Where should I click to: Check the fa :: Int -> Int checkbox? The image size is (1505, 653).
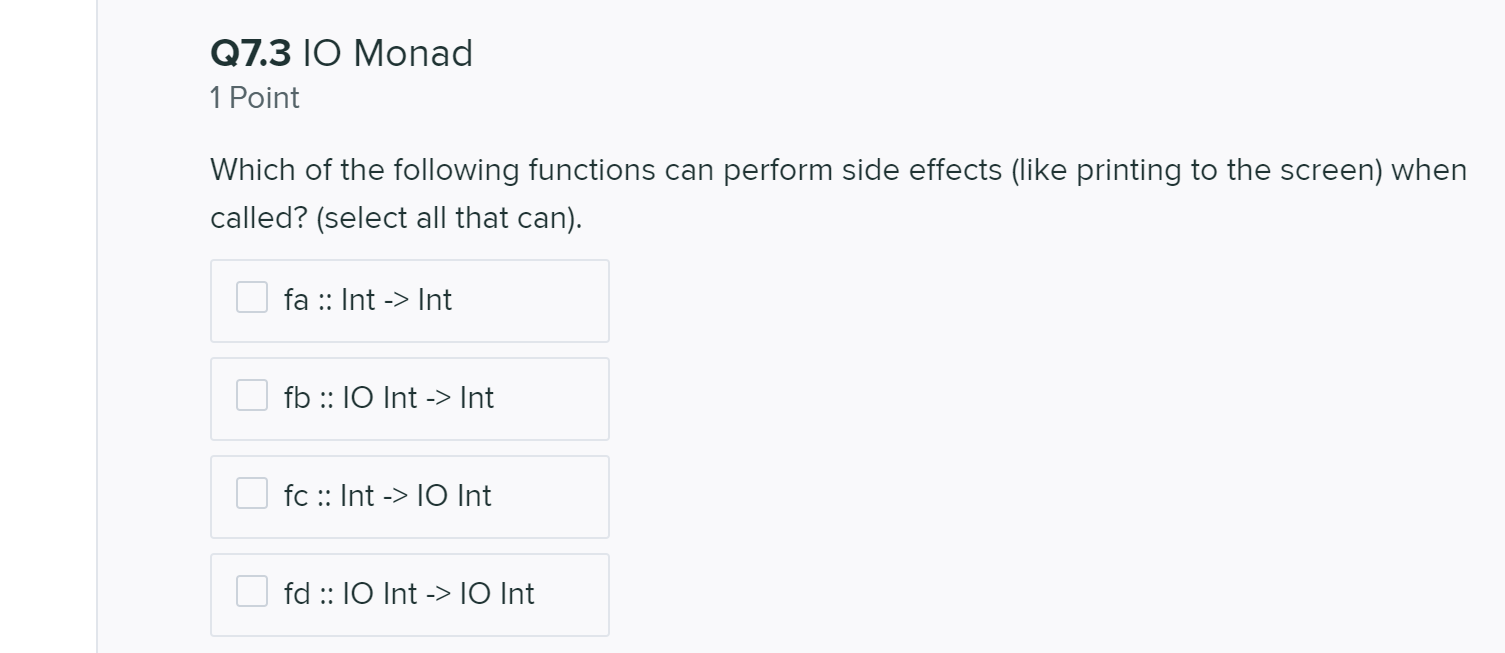pyautogui.click(x=250, y=296)
